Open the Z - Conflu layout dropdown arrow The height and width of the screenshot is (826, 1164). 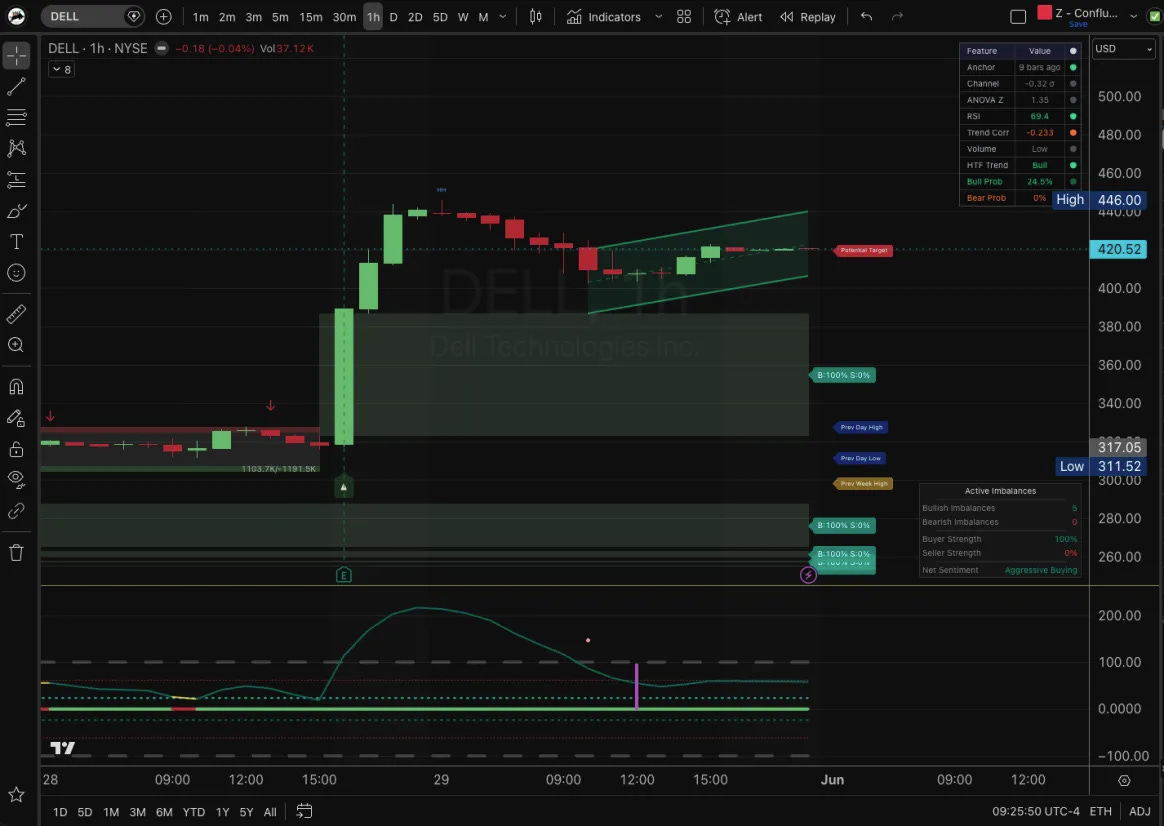(x=1134, y=16)
